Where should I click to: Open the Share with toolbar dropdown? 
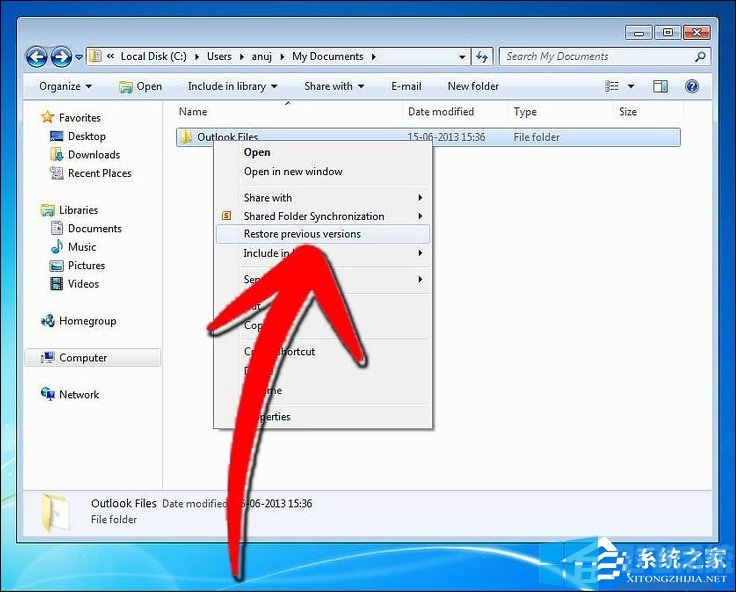pyautogui.click(x=334, y=87)
